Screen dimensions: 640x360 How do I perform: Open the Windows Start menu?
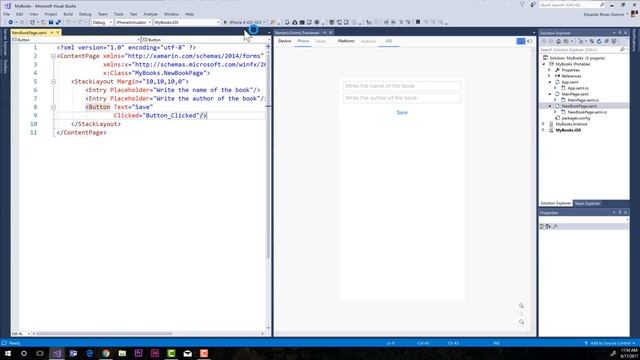tap(8, 353)
